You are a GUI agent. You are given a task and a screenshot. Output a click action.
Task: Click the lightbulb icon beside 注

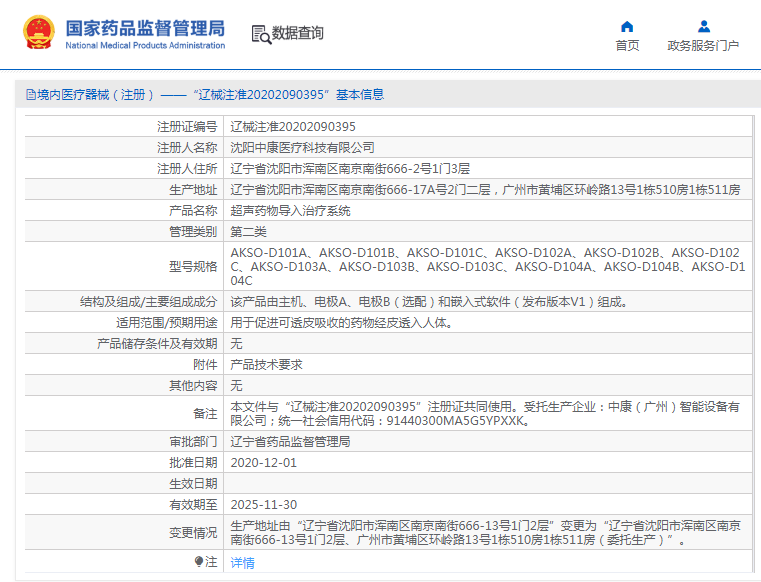pos(199,562)
